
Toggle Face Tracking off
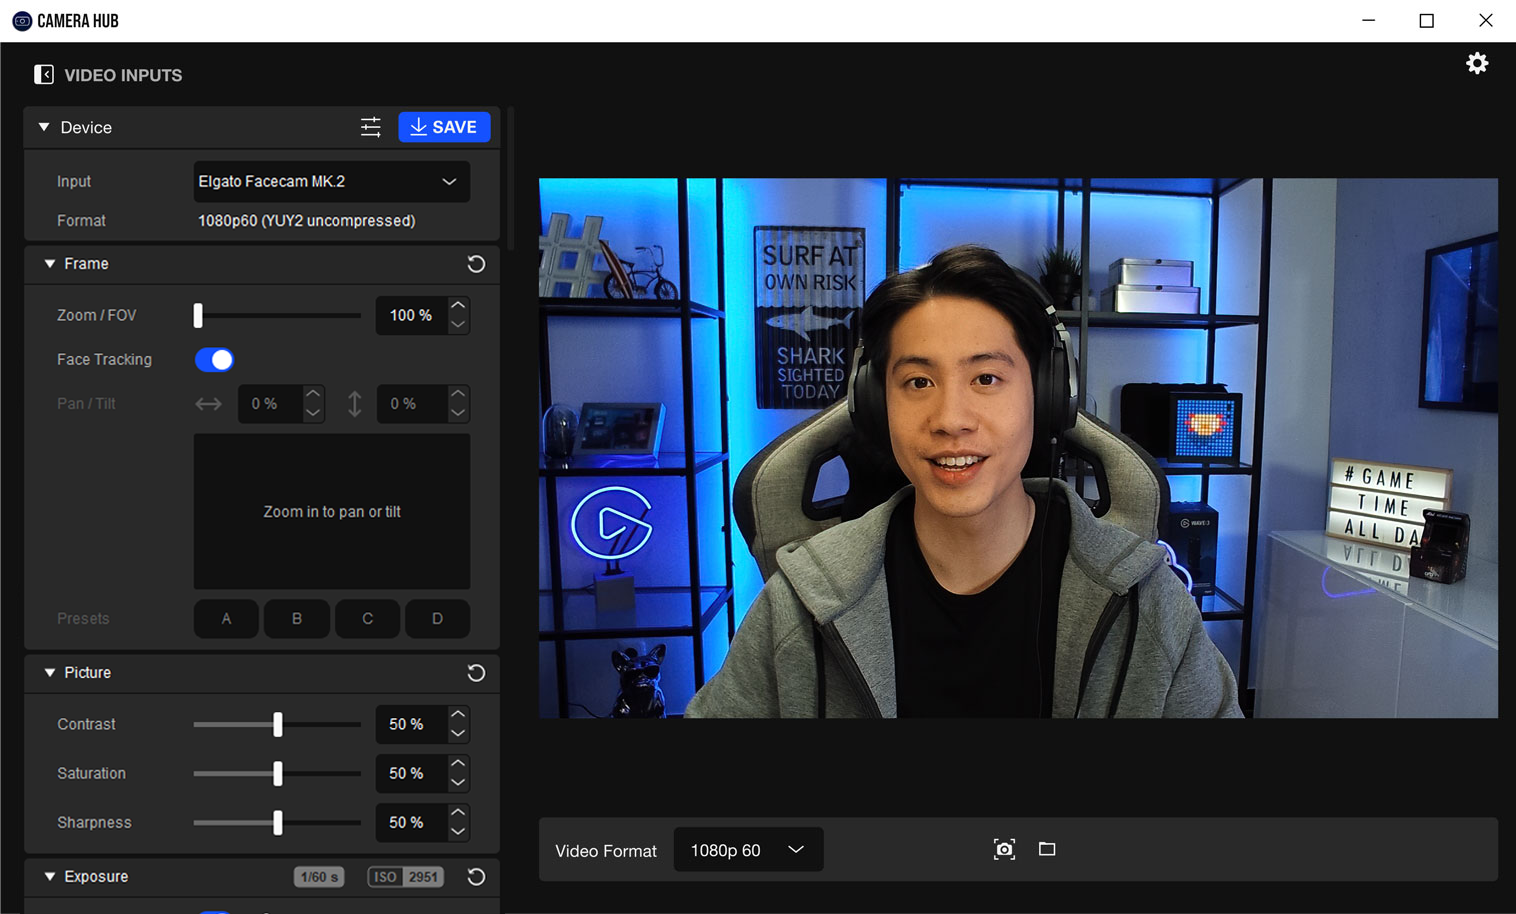pyautogui.click(x=215, y=360)
